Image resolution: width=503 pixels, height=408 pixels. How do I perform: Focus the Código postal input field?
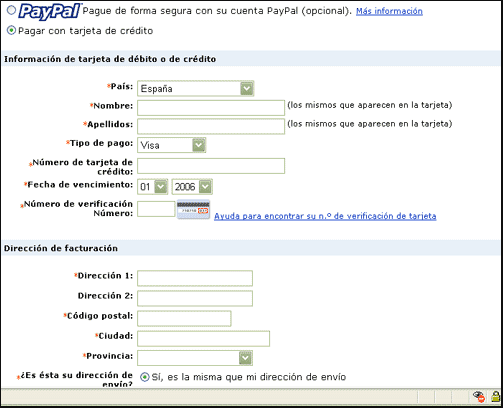(x=184, y=318)
